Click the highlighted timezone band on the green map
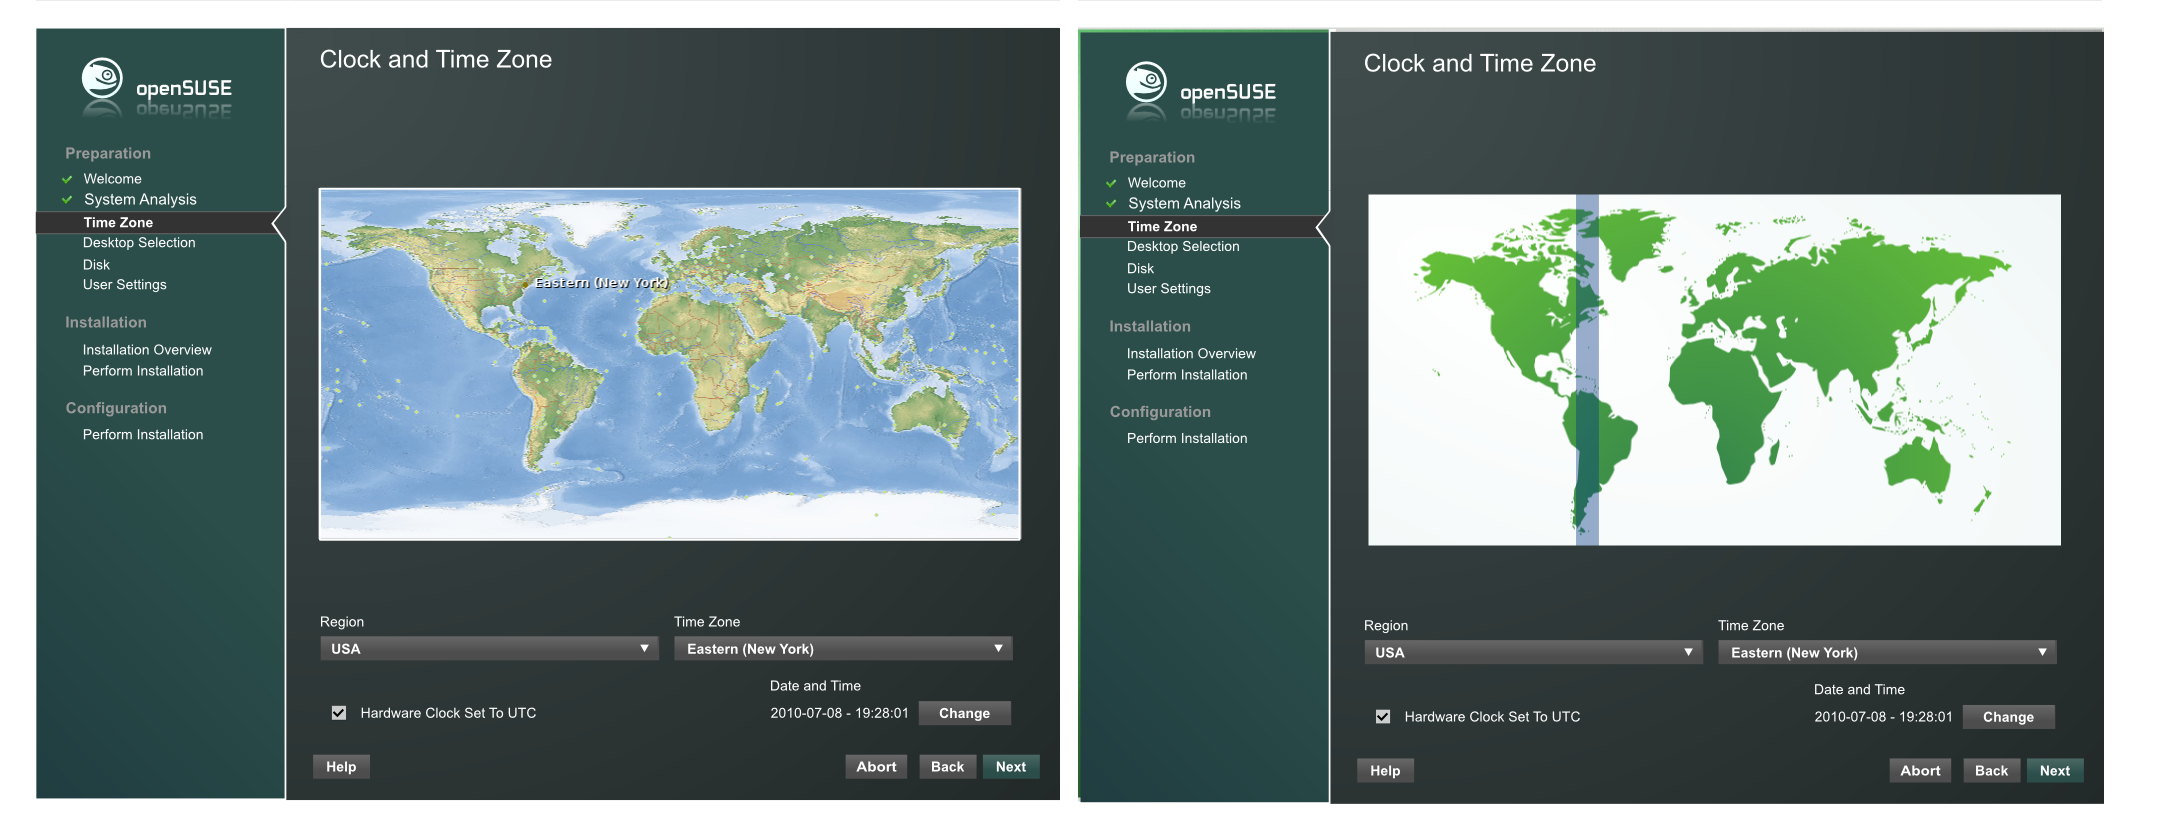 1587,370
